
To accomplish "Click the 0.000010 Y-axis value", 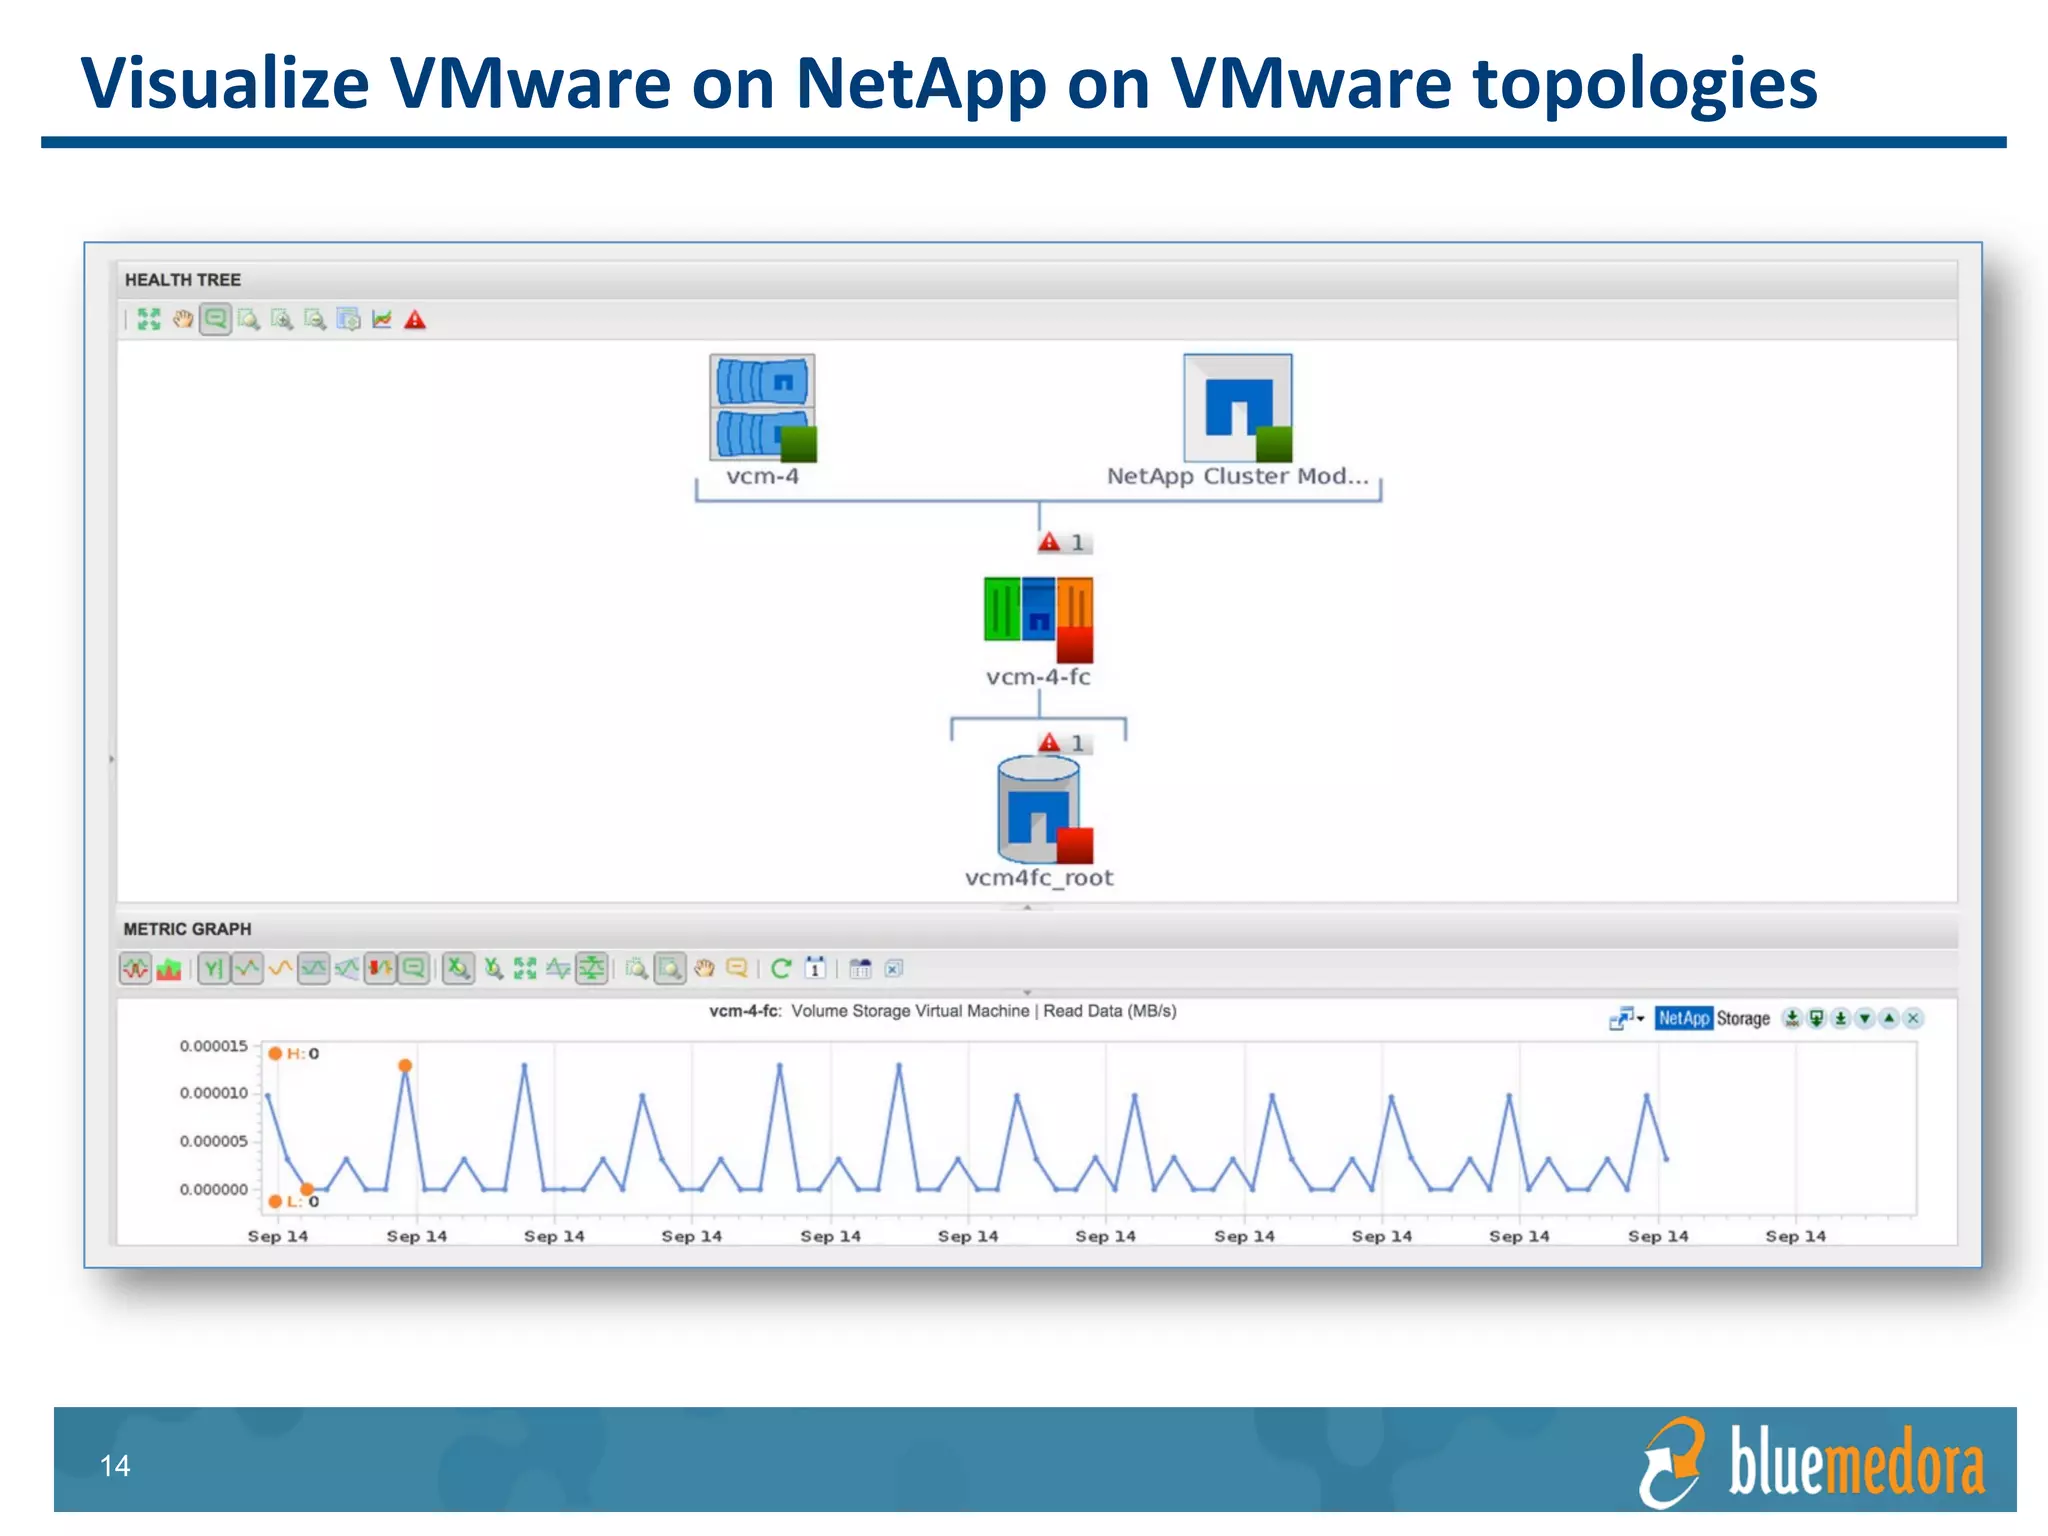I will tap(214, 1093).
